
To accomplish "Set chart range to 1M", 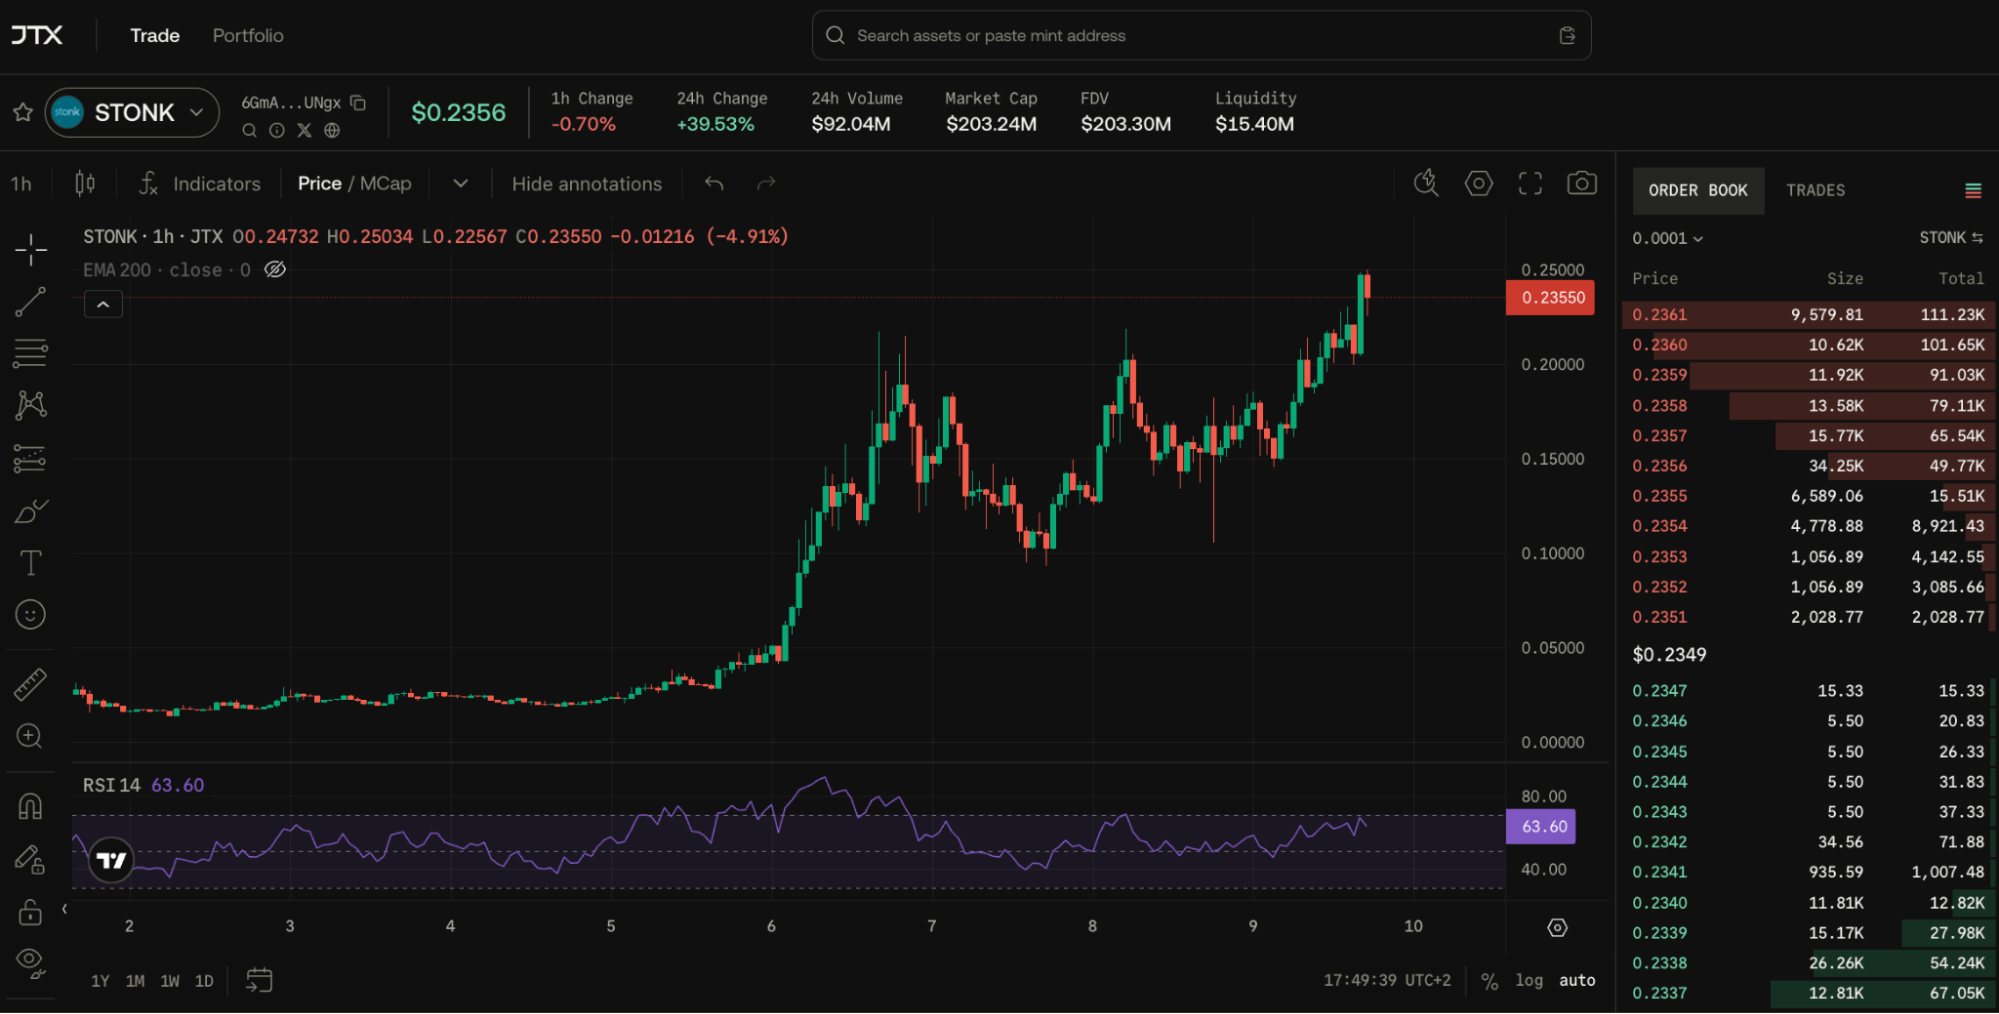I will pos(135,981).
